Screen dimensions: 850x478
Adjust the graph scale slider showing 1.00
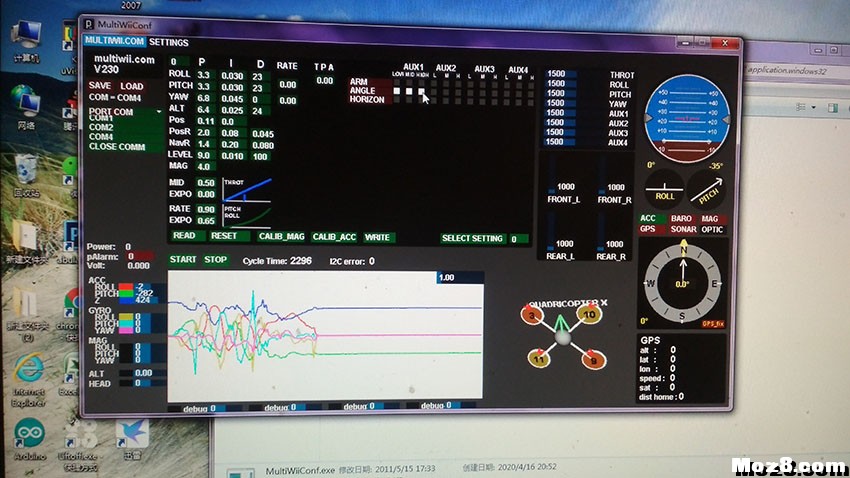tap(460, 277)
